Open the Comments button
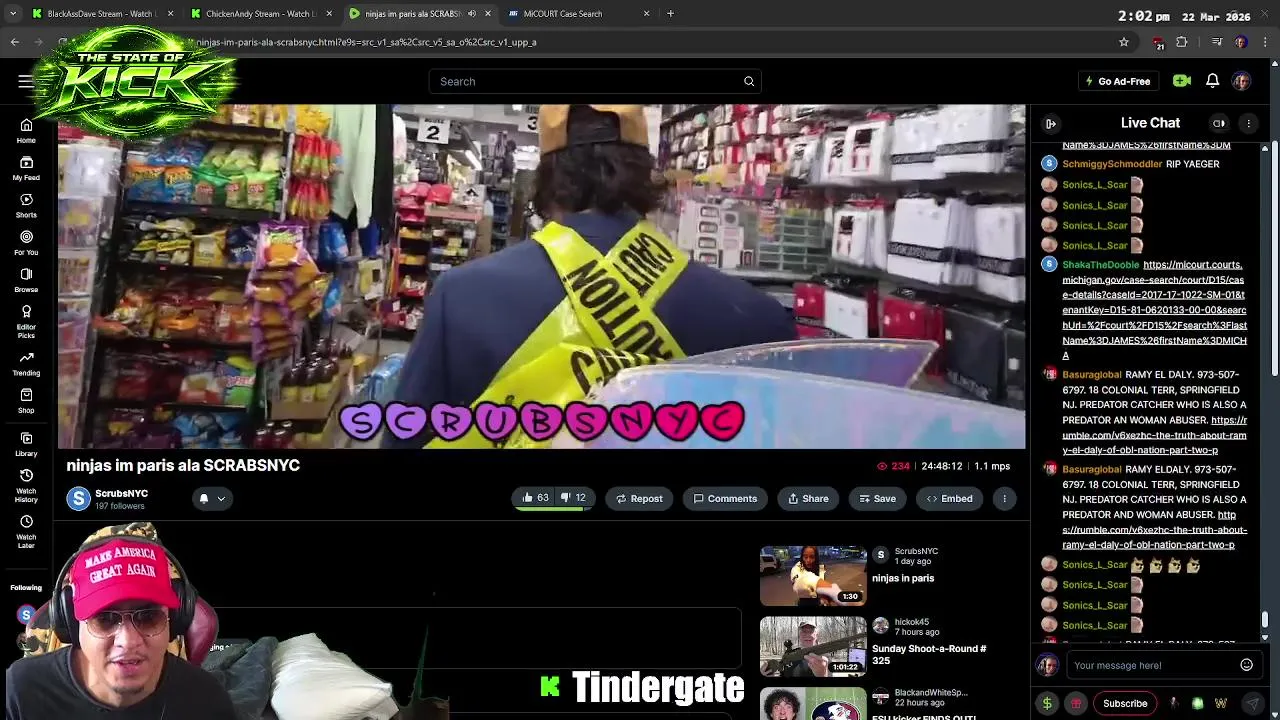The width and height of the screenshot is (1280, 720). (x=726, y=498)
